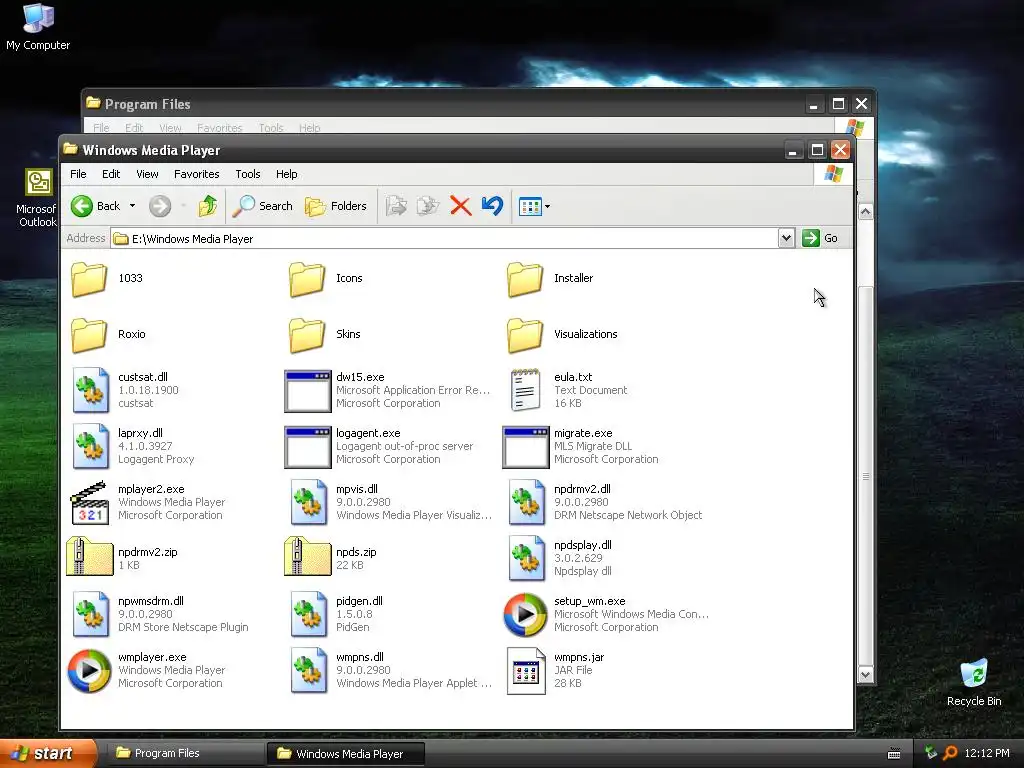The height and width of the screenshot is (768, 1024).
Task: Select the Skins folder
Action: tap(307, 335)
